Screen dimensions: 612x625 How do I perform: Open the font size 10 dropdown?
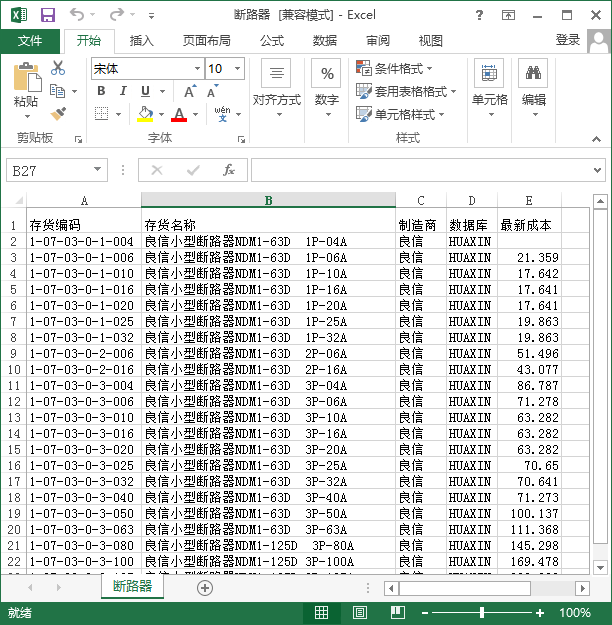[238, 69]
